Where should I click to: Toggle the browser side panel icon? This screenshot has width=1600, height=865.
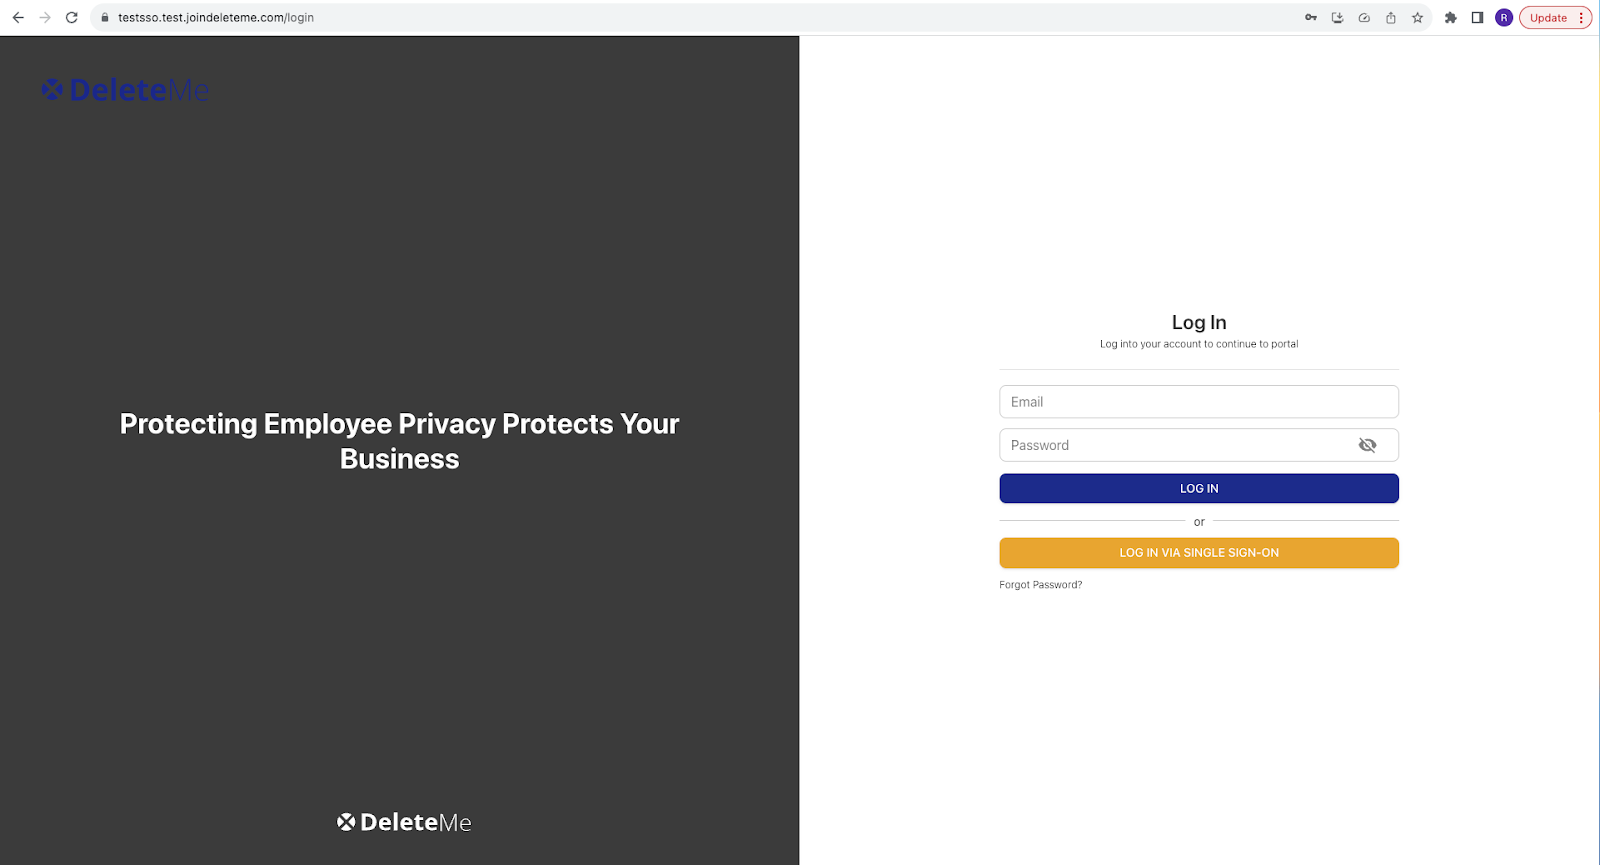click(1477, 18)
